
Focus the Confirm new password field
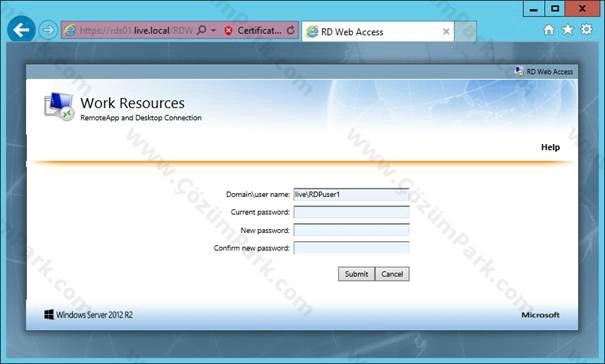[351, 248]
